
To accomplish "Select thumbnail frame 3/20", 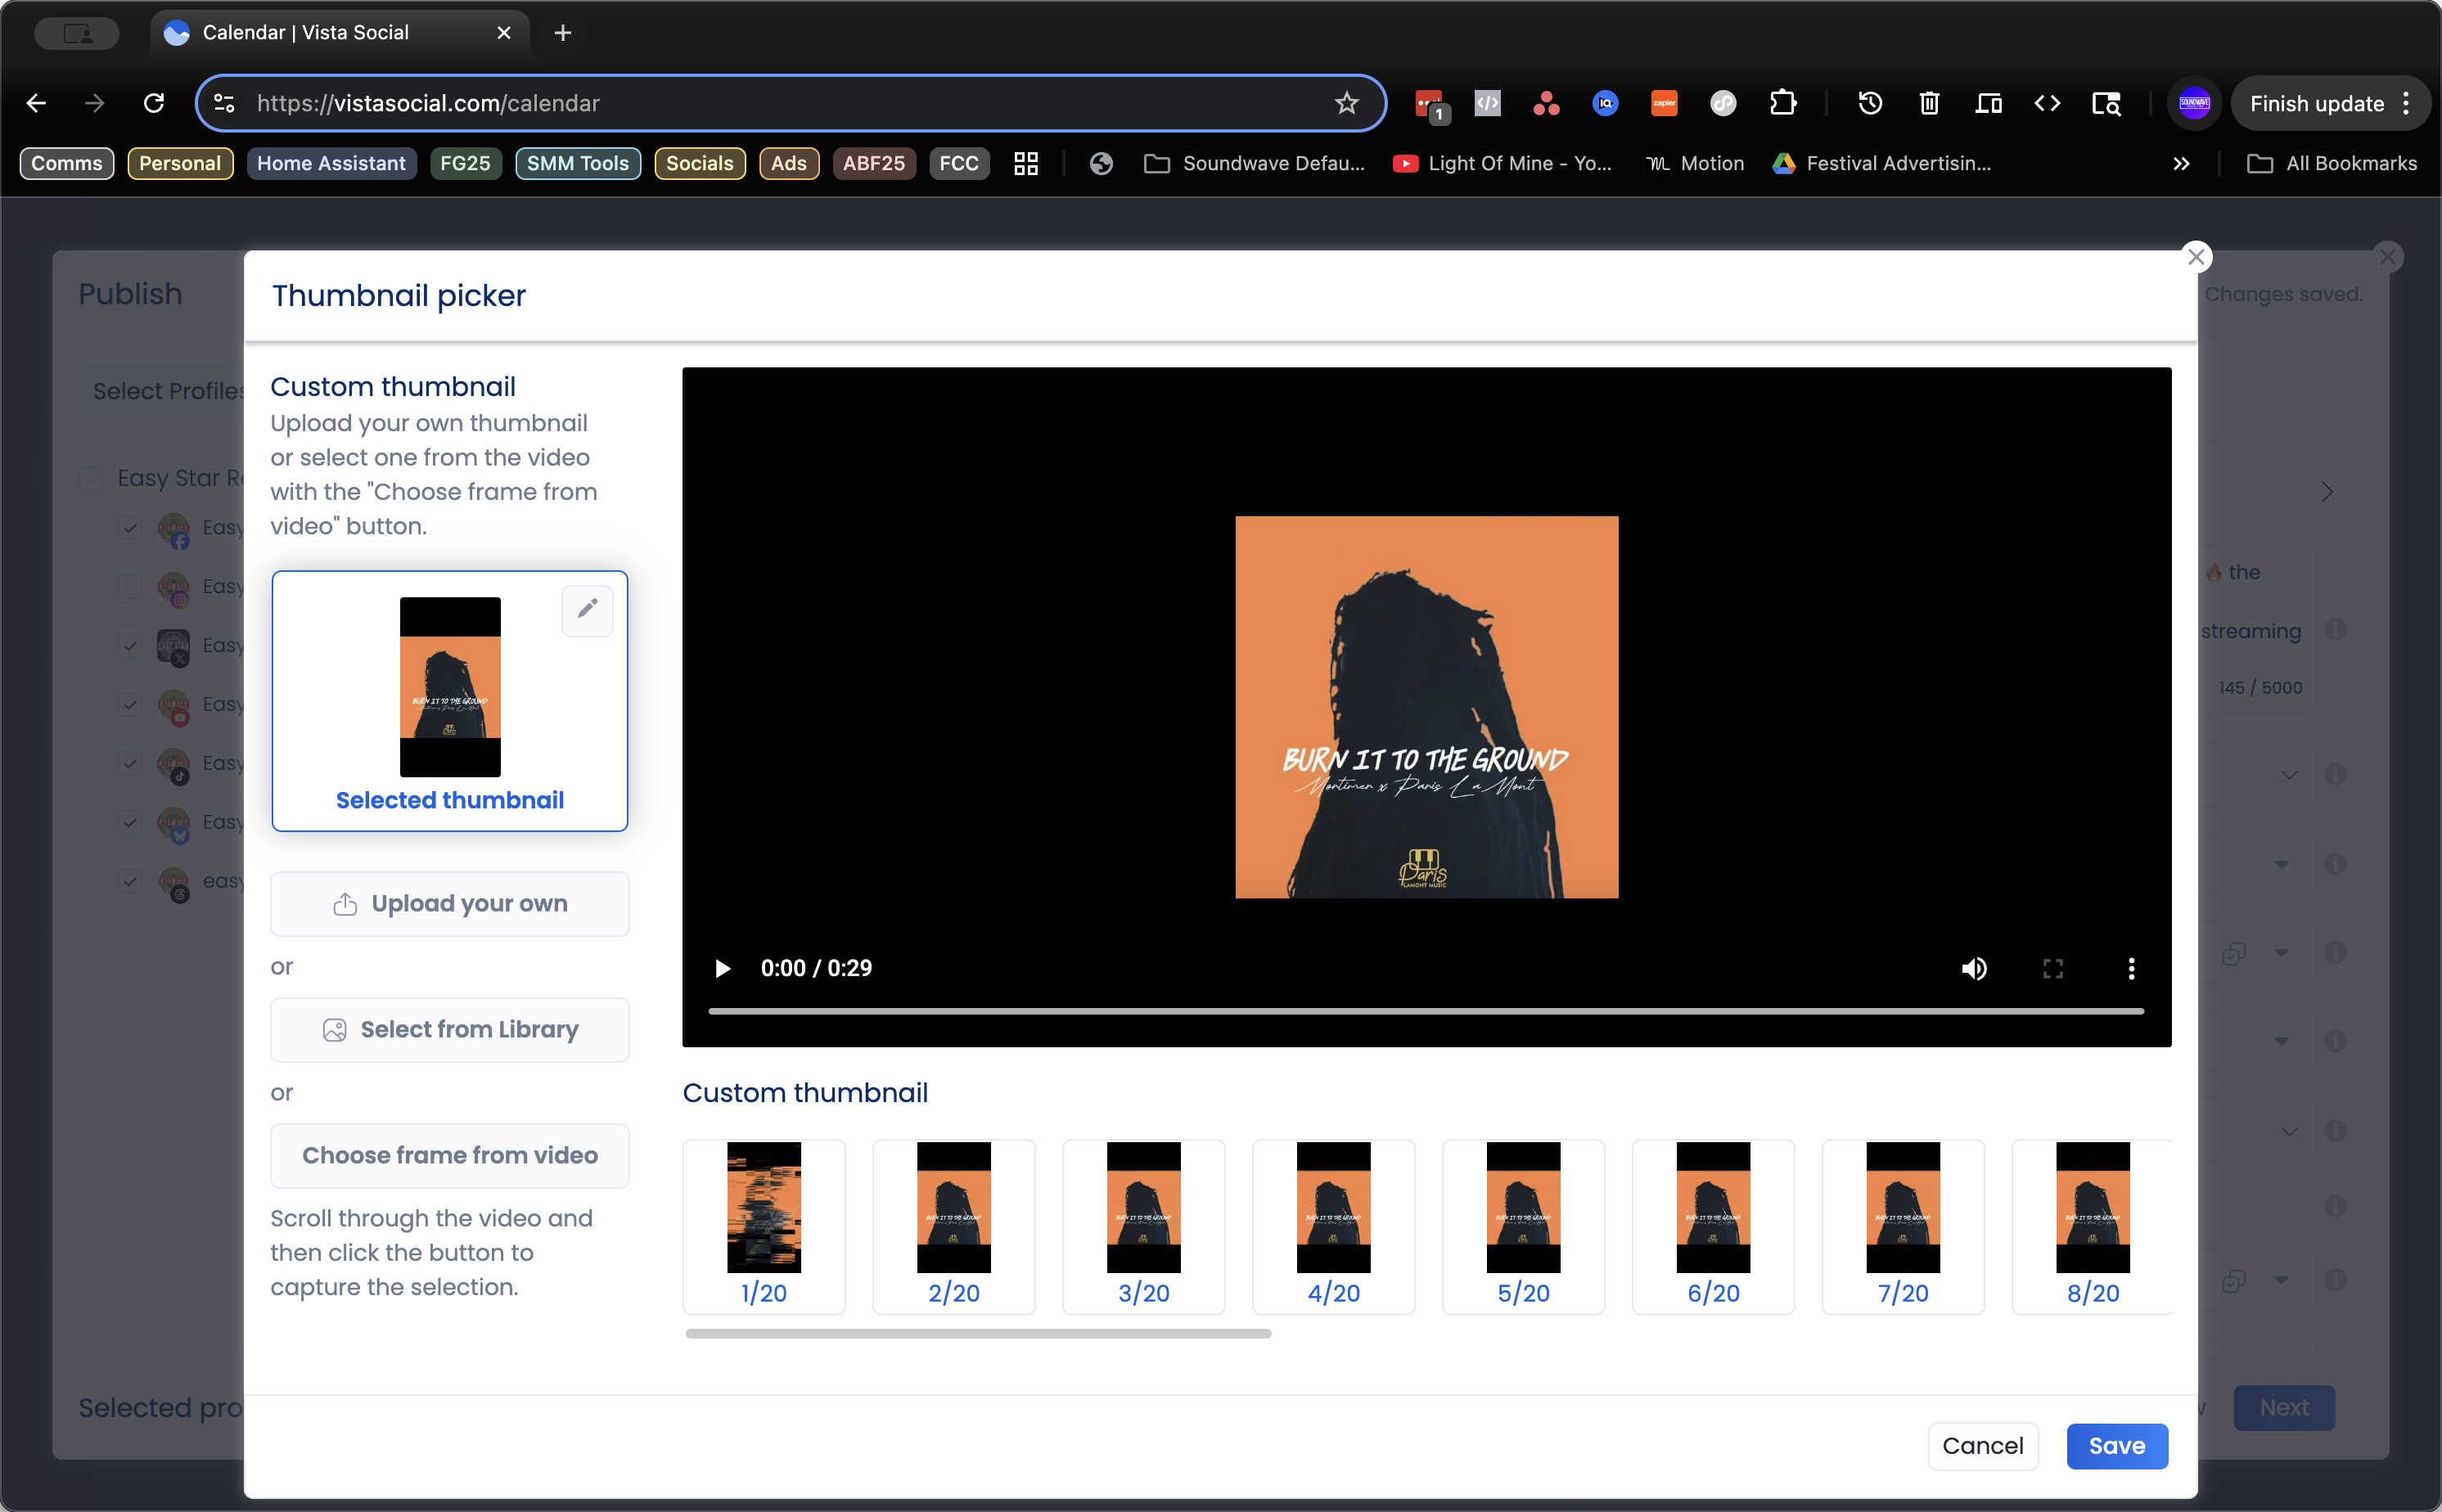I will tap(1143, 1226).
